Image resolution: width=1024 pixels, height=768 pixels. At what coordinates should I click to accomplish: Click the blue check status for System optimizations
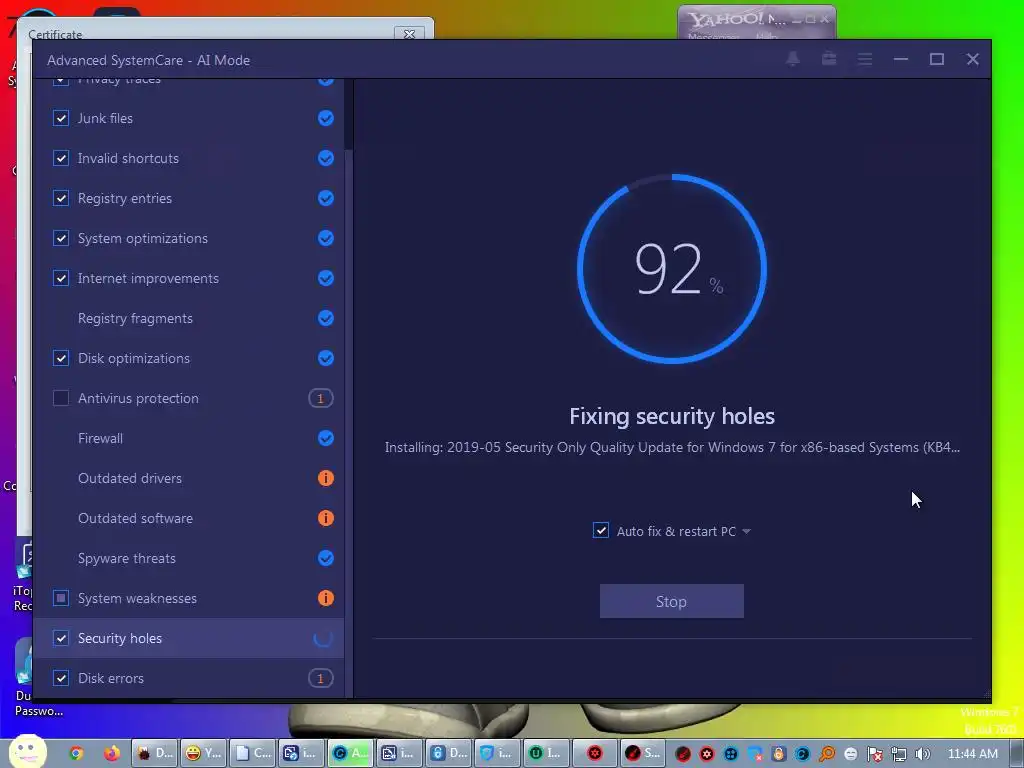coord(325,238)
